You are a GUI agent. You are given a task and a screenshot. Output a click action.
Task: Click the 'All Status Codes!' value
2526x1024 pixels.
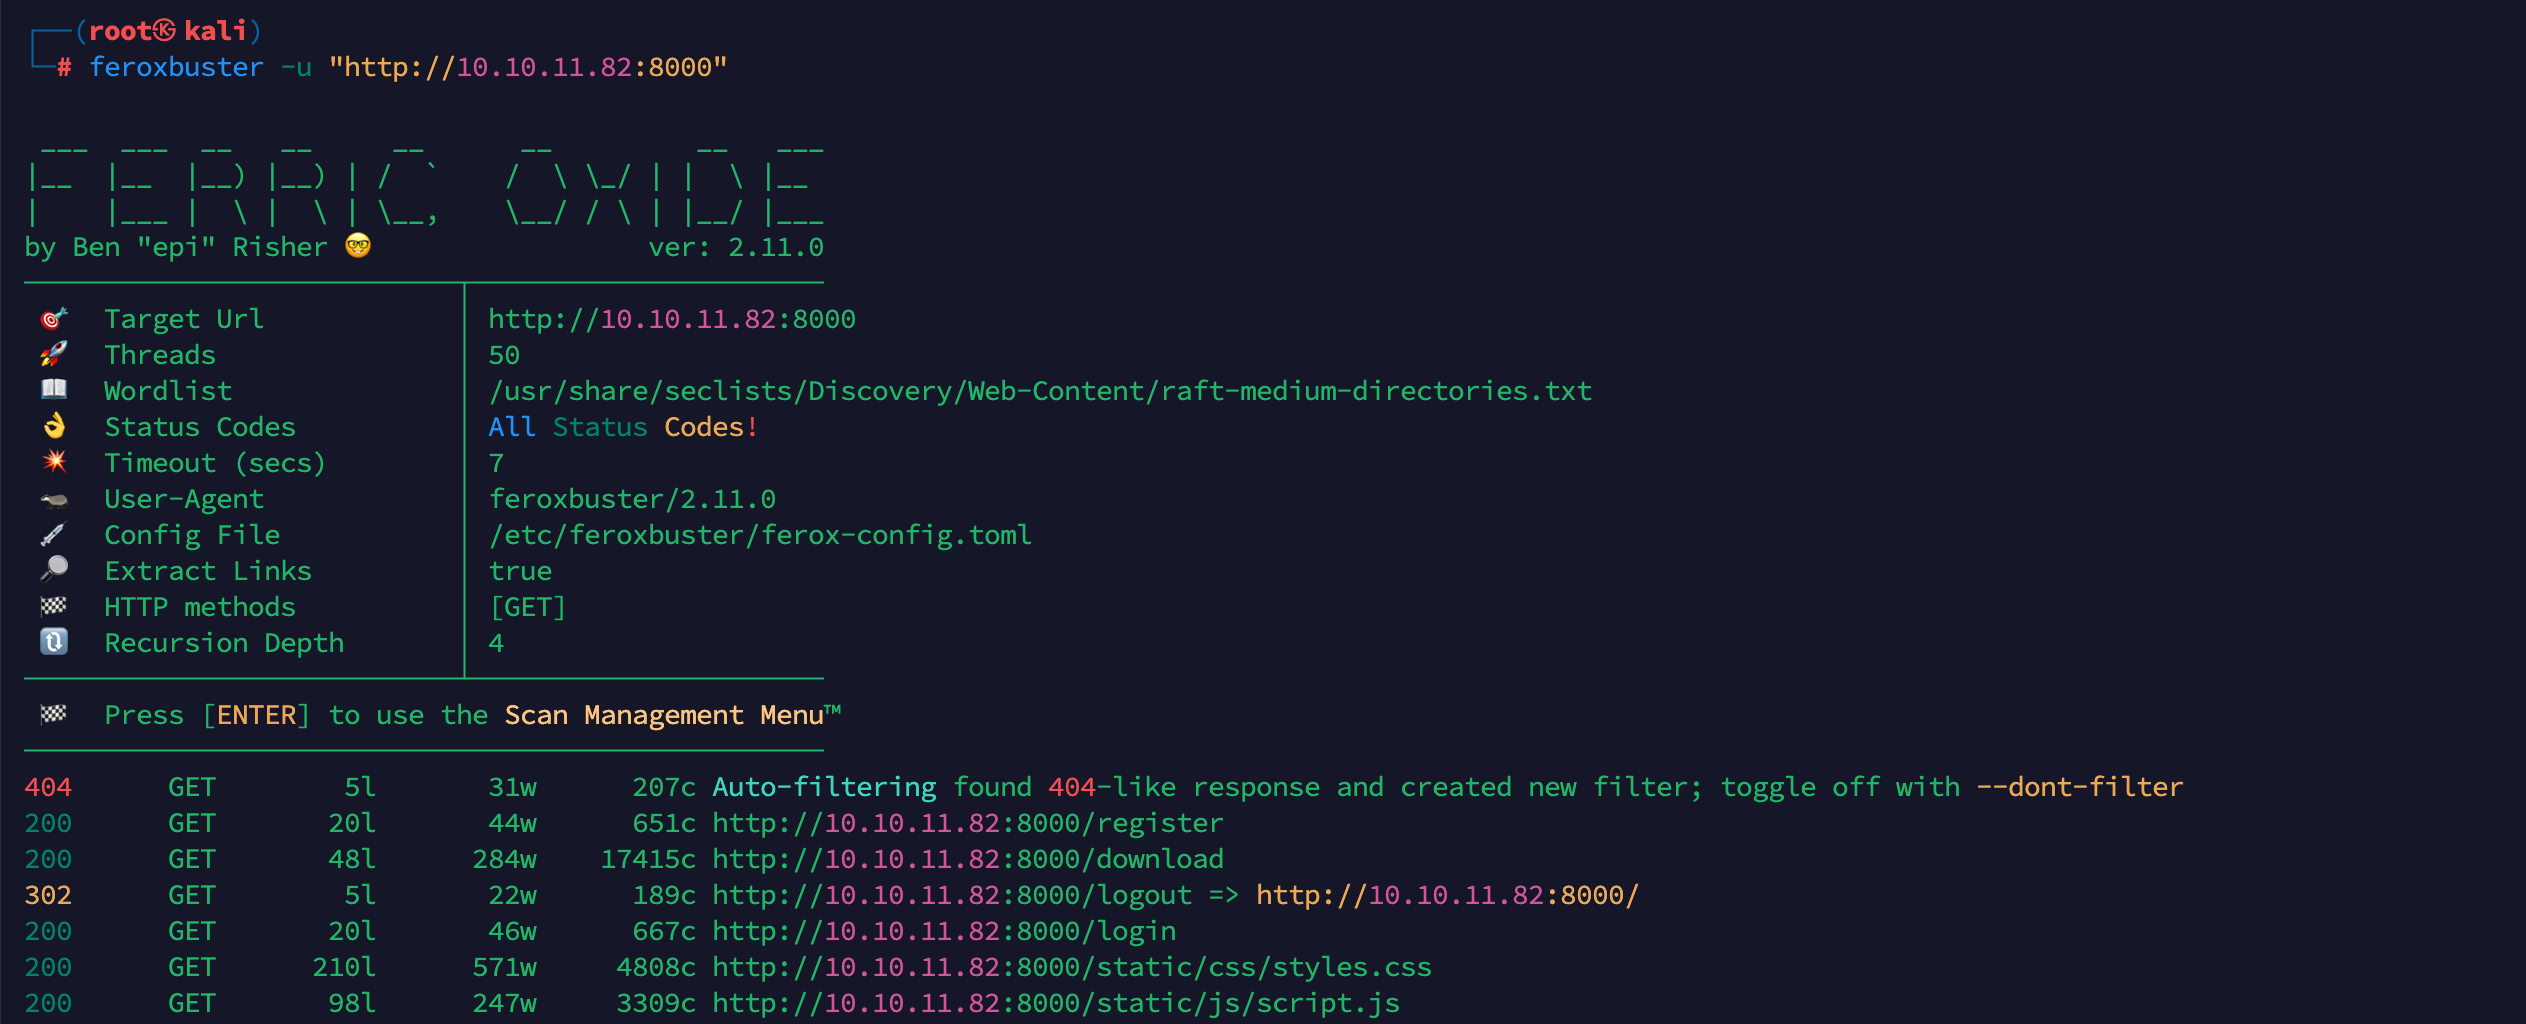[x=624, y=427]
